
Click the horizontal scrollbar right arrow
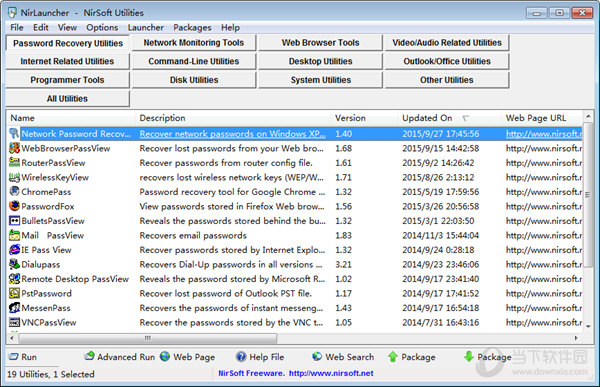coord(576,338)
